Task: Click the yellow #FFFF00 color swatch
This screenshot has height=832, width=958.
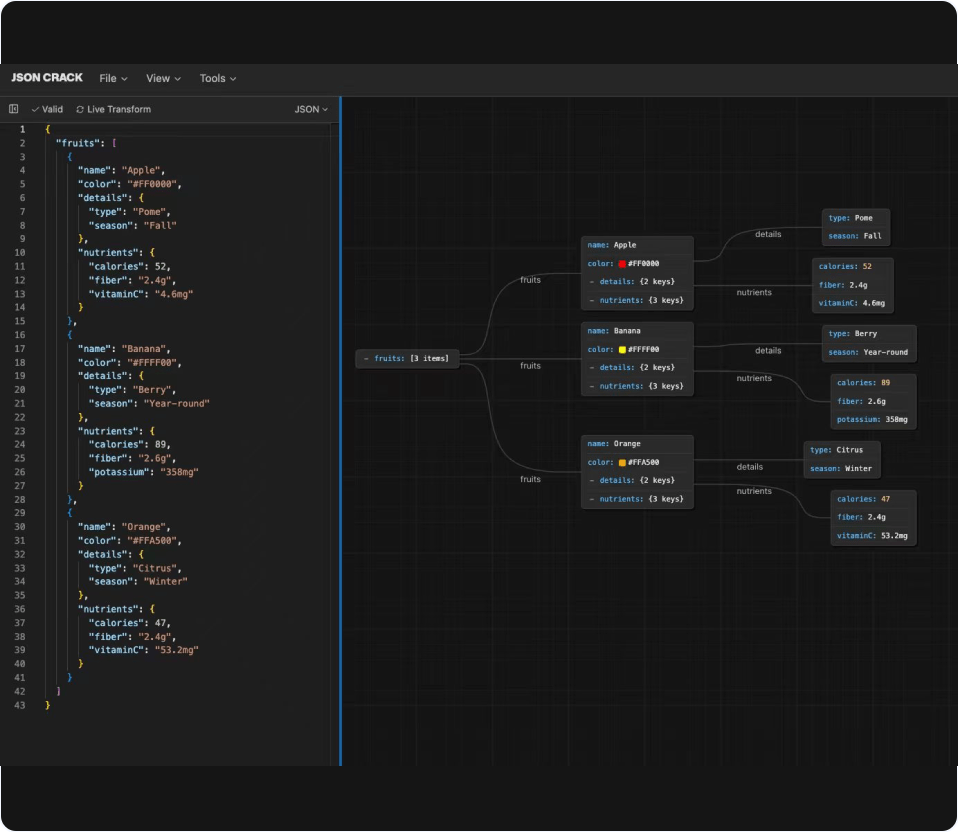Action: click(622, 349)
